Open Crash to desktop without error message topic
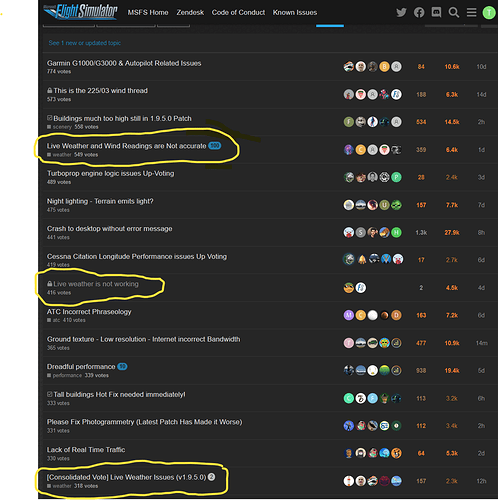The height and width of the screenshot is (500, 498). [x=110, y=229]
